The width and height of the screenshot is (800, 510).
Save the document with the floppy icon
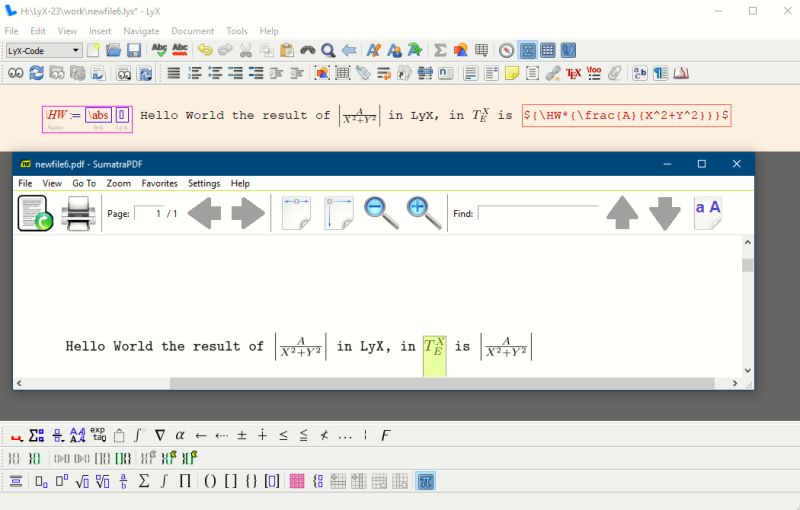[x=134, y=50]
